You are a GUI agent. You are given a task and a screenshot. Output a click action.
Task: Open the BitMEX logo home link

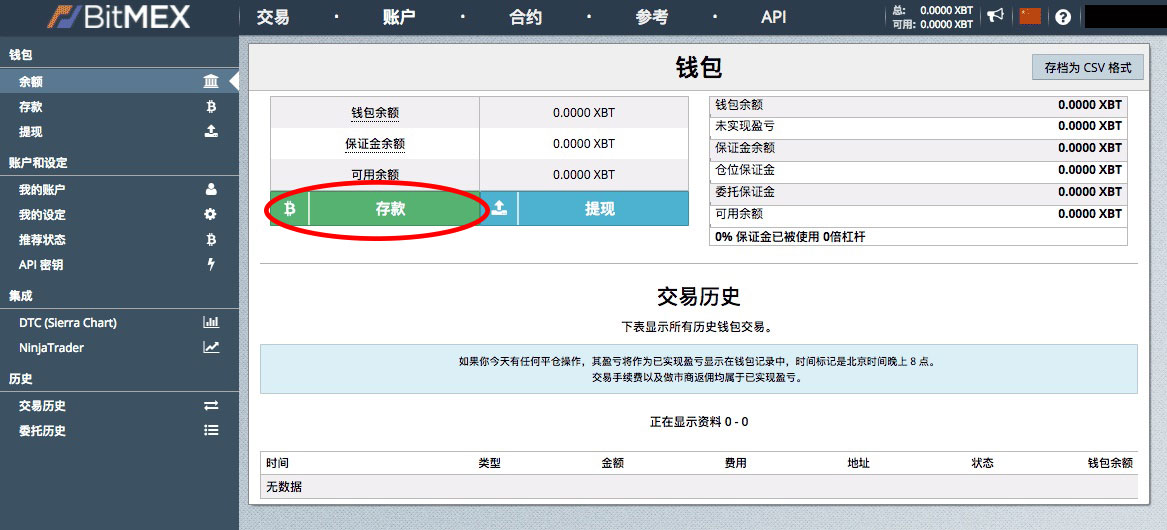(120, 16)
